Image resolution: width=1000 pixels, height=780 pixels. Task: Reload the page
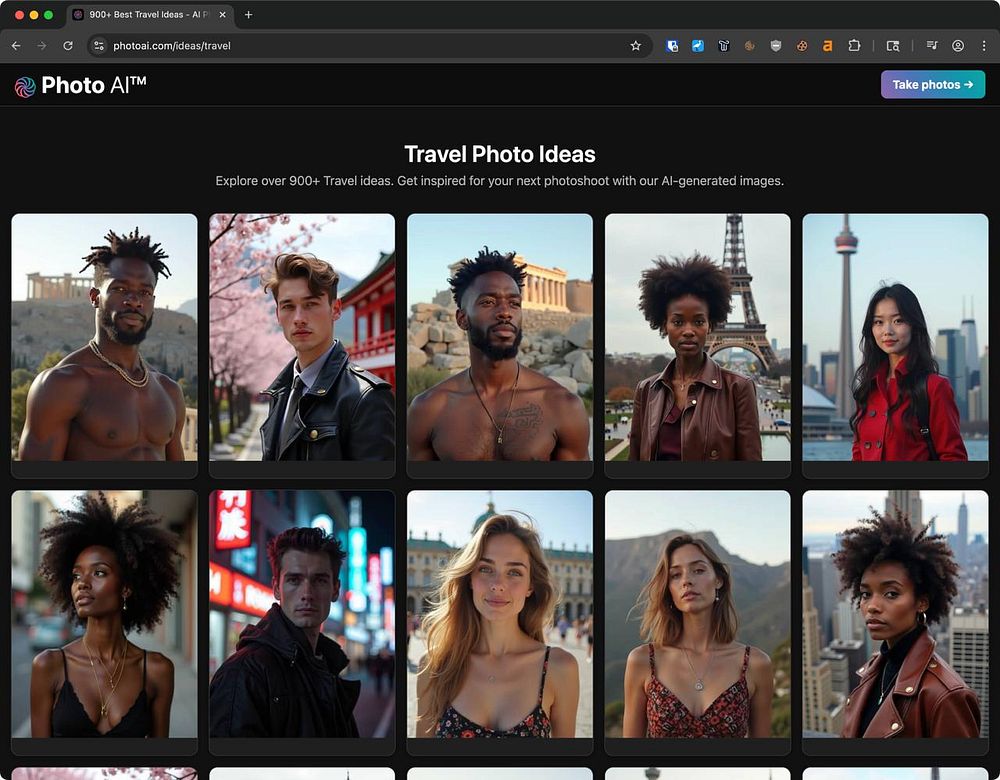68,46
